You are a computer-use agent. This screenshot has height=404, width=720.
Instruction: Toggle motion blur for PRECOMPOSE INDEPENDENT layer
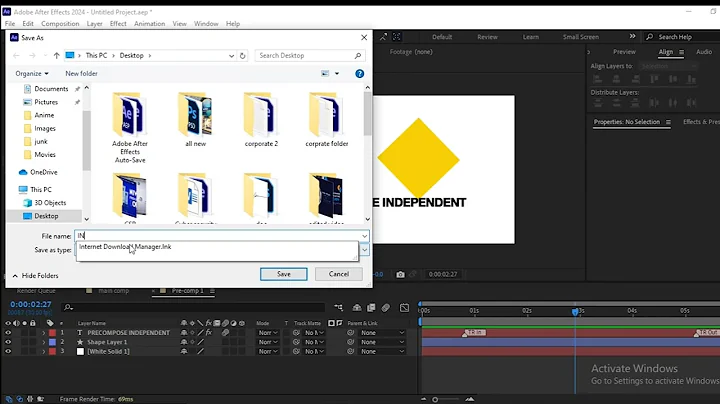[x=225, y=333]
